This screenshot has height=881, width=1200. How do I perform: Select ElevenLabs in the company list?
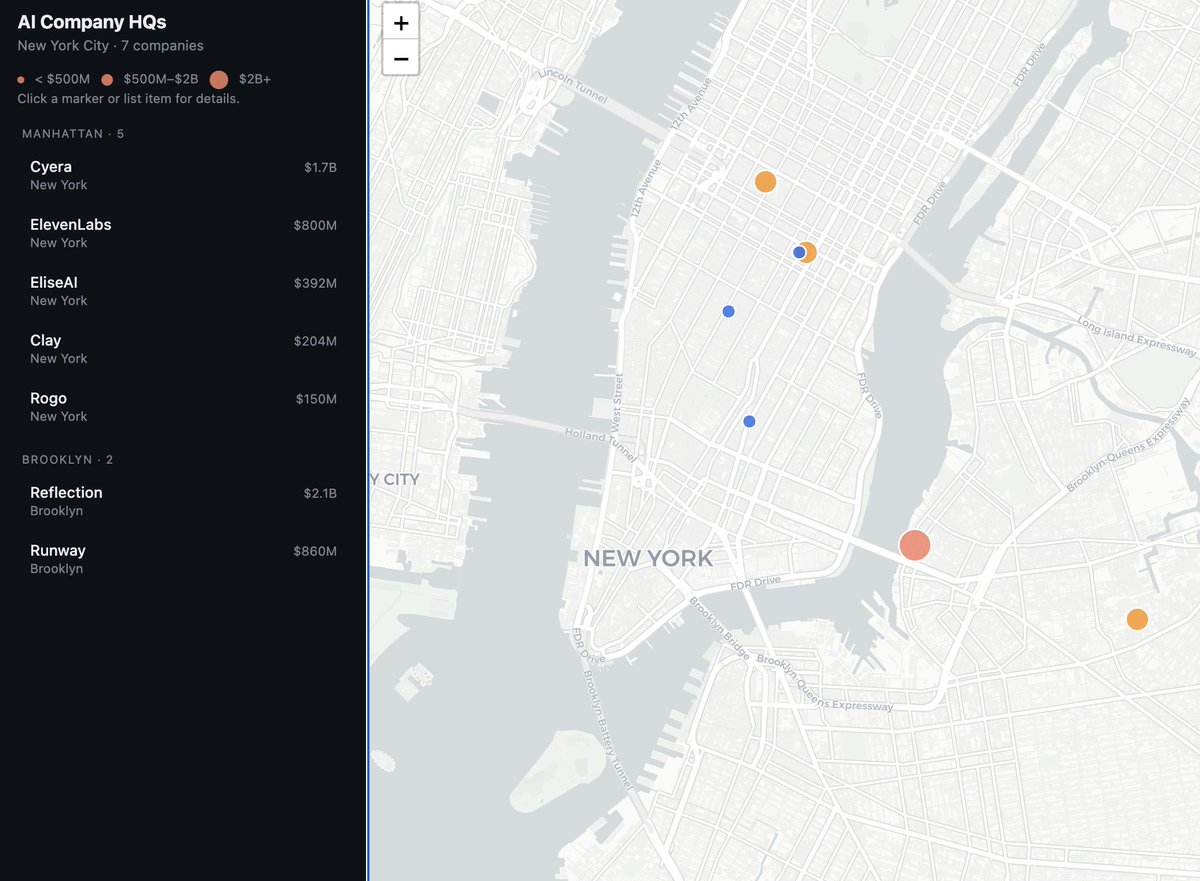[183, 233]
